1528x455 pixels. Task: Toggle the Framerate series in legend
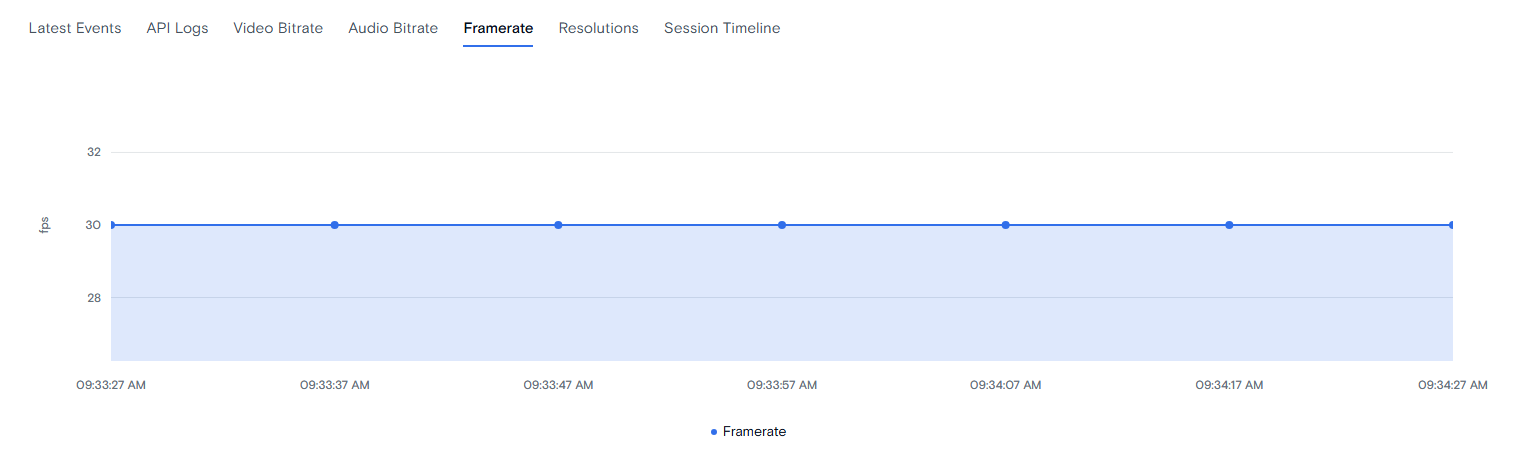tap(748, 432)
